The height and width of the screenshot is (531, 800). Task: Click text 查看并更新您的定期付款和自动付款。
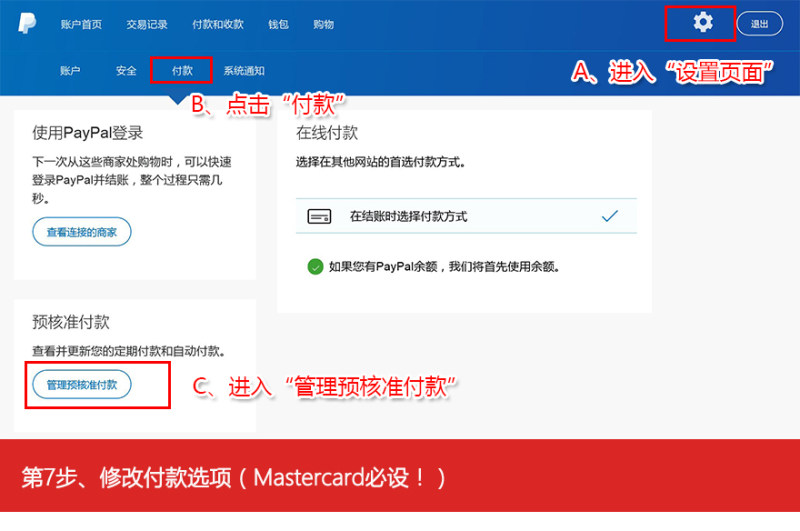click(129, 351)
